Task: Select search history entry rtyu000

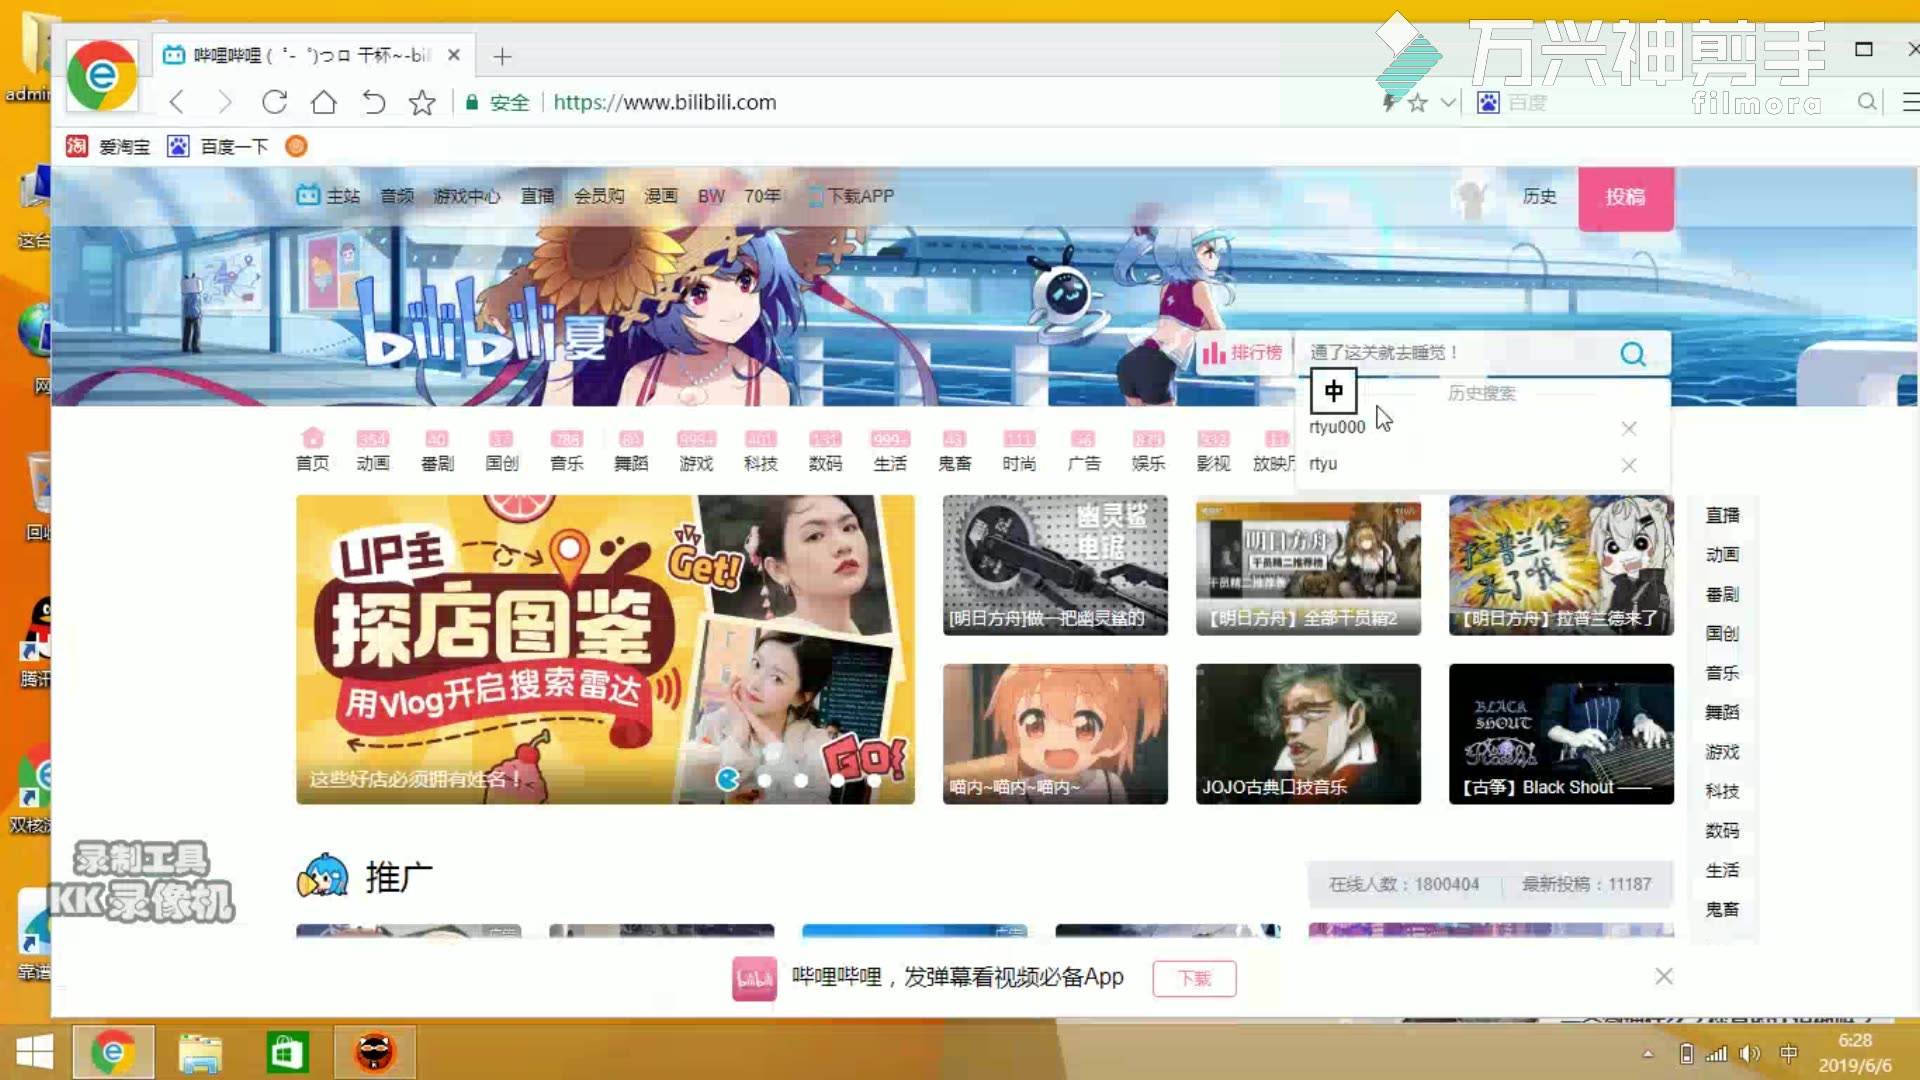Action: [x=1337, y=427]
